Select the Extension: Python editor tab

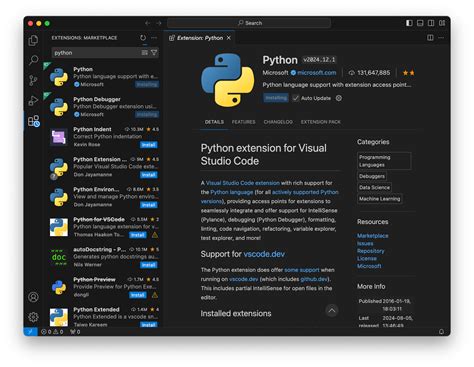(x=200, y=38)
